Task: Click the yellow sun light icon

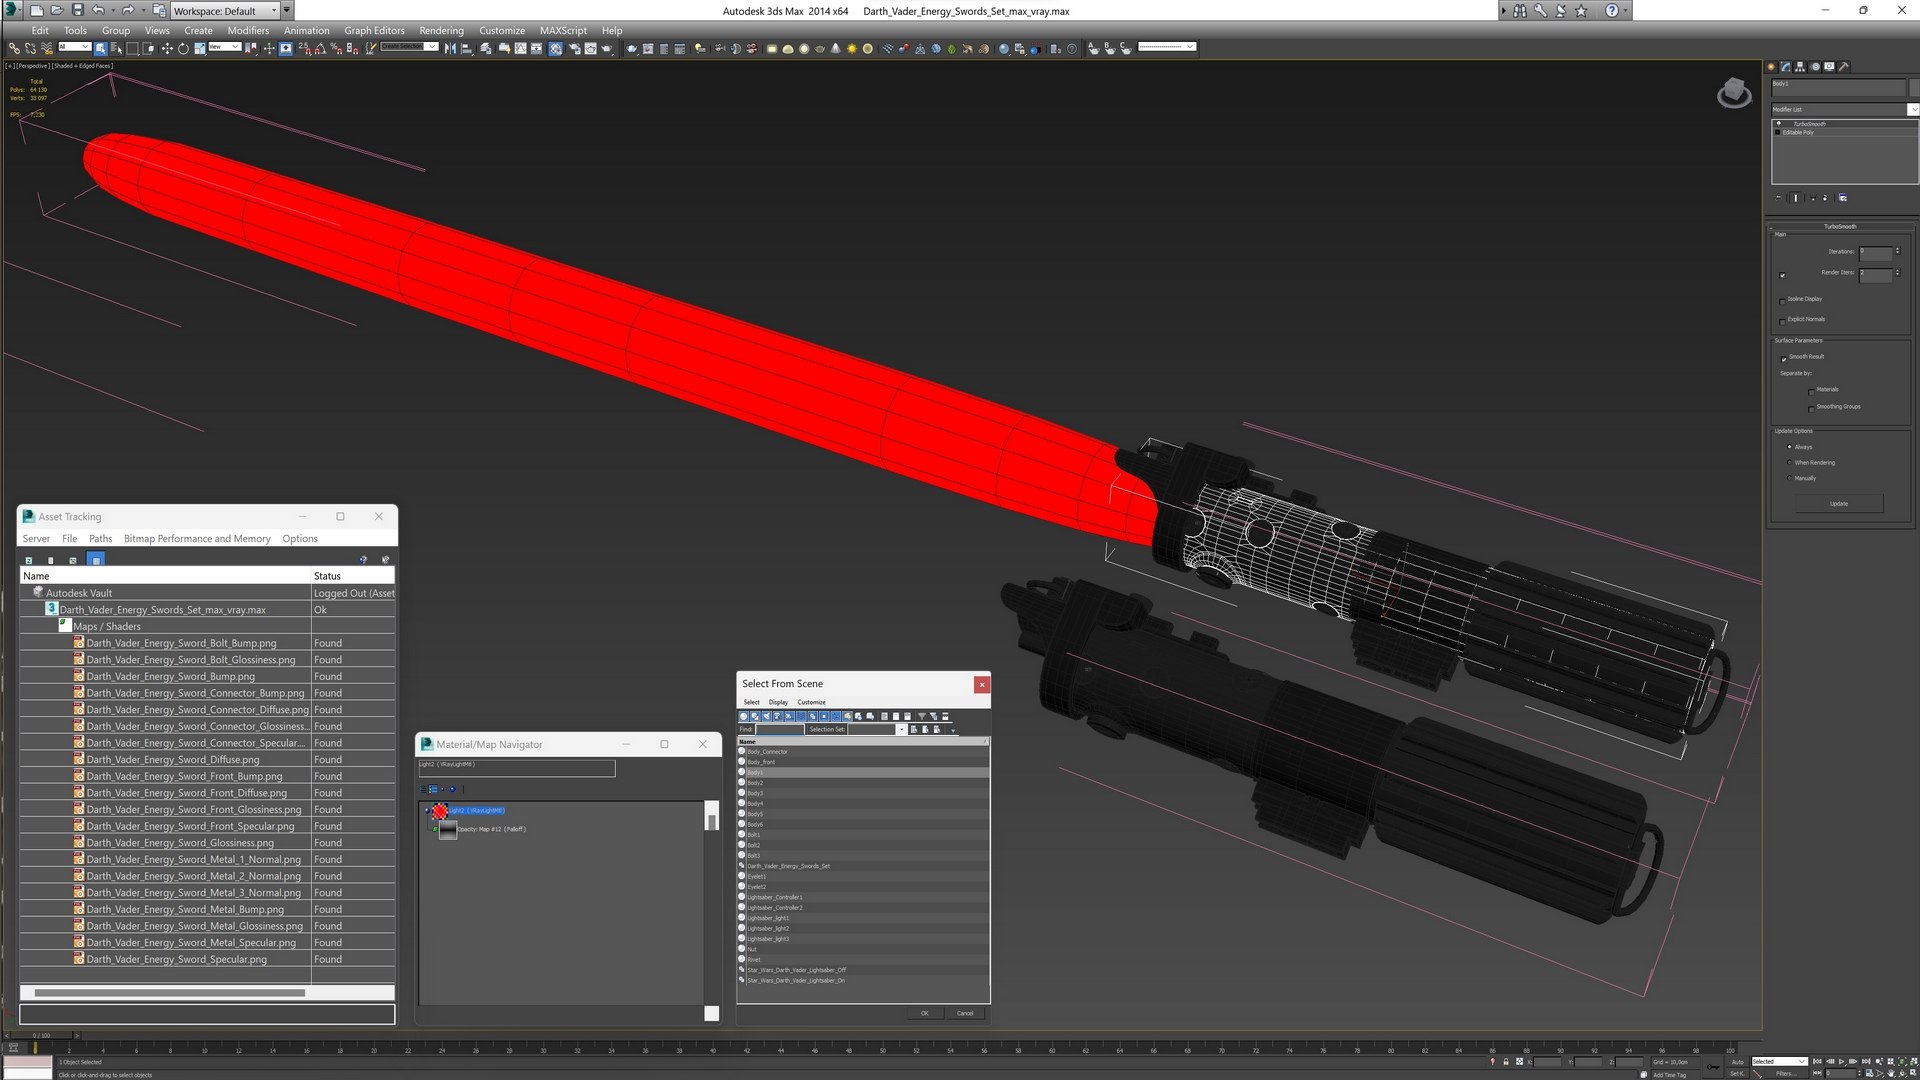Action: pyautogui.click(x=852, y=48)
